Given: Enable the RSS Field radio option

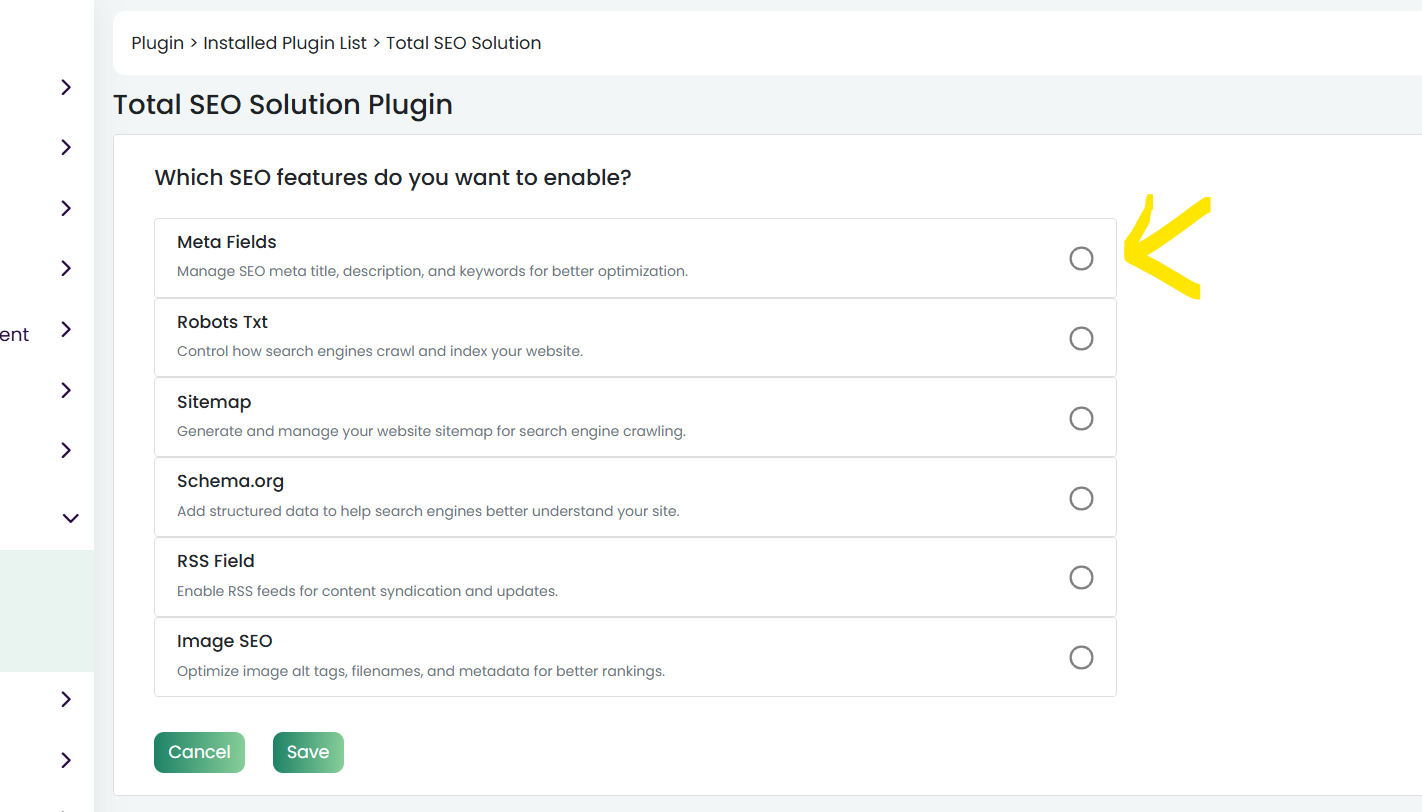Looking at the screenshot, I should (1081, 578).
